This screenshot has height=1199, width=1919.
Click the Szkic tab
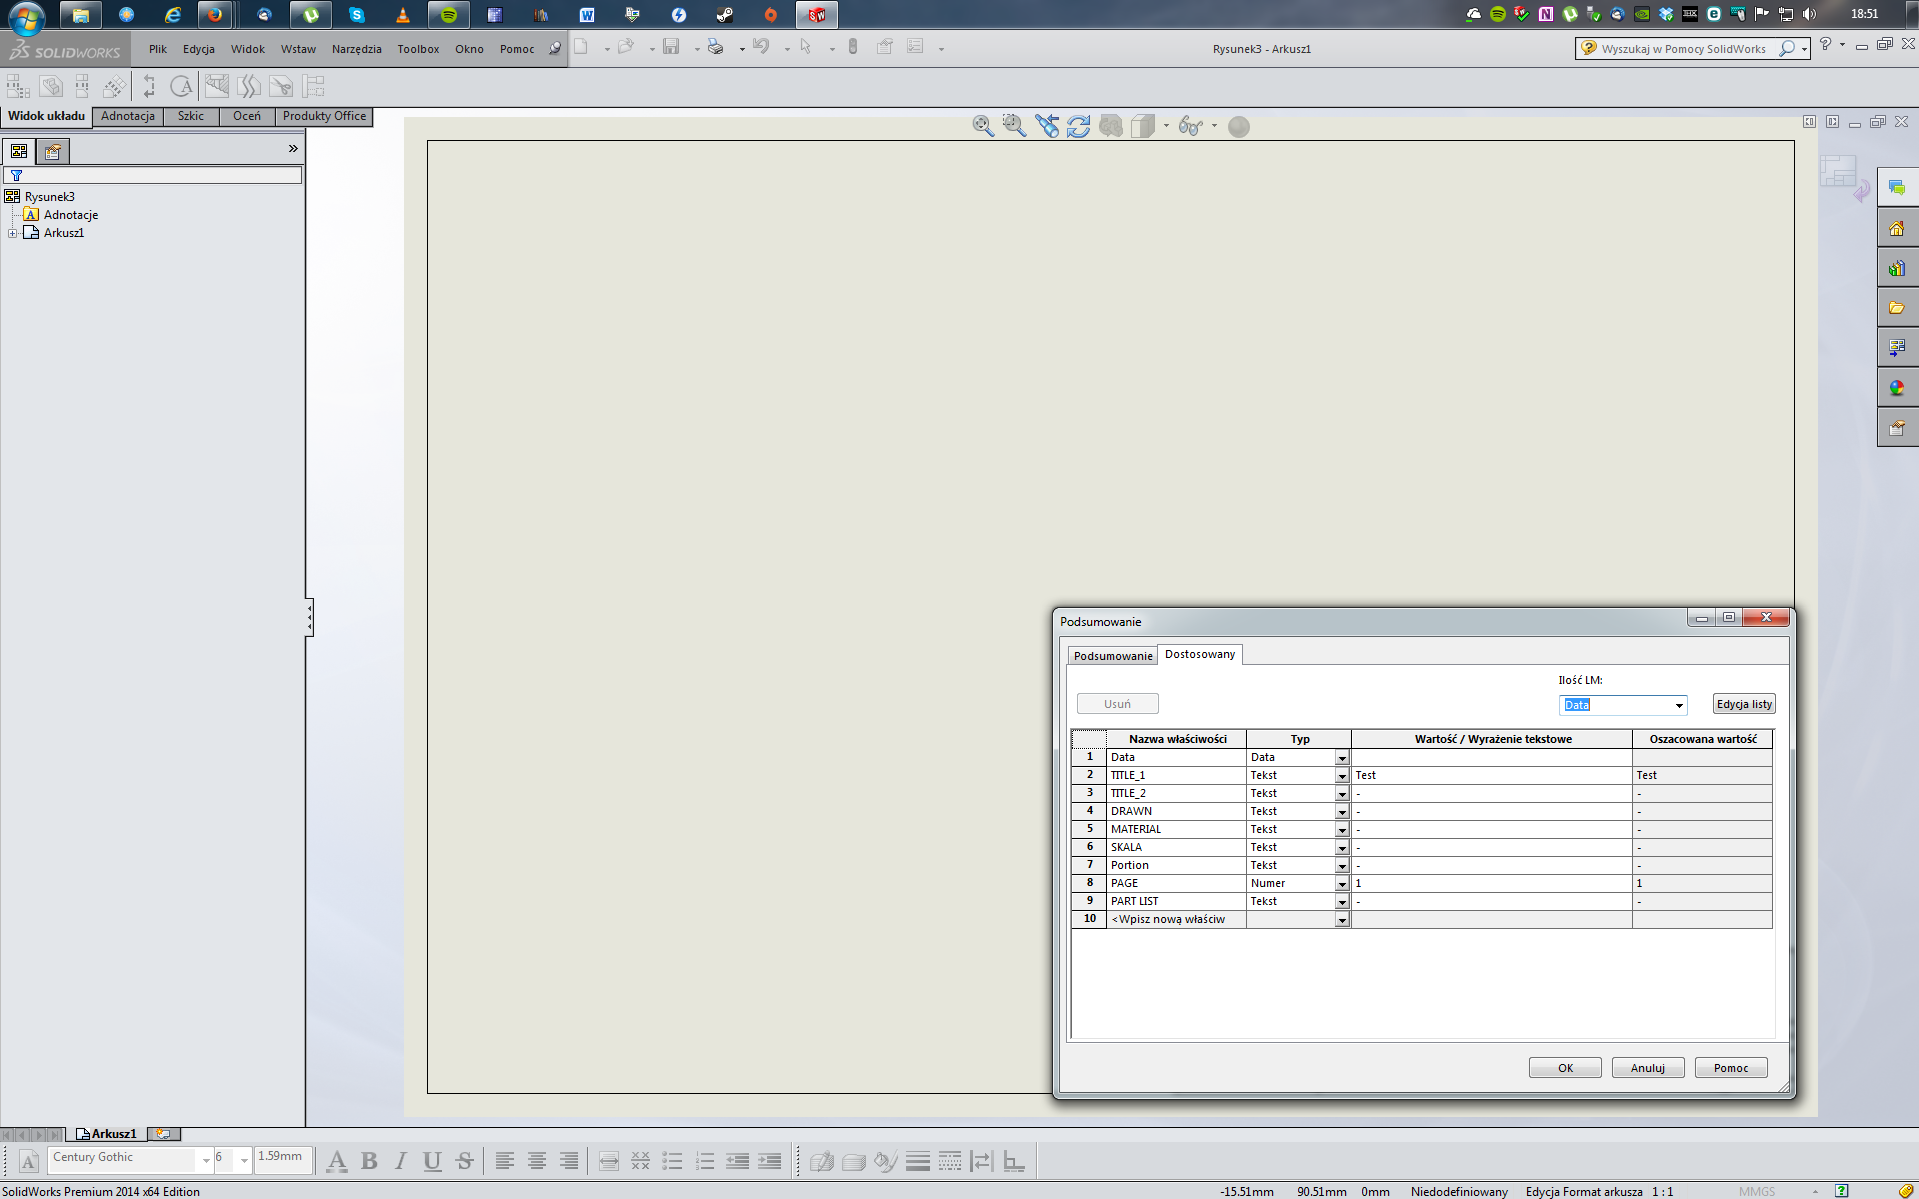coord(191,116)
